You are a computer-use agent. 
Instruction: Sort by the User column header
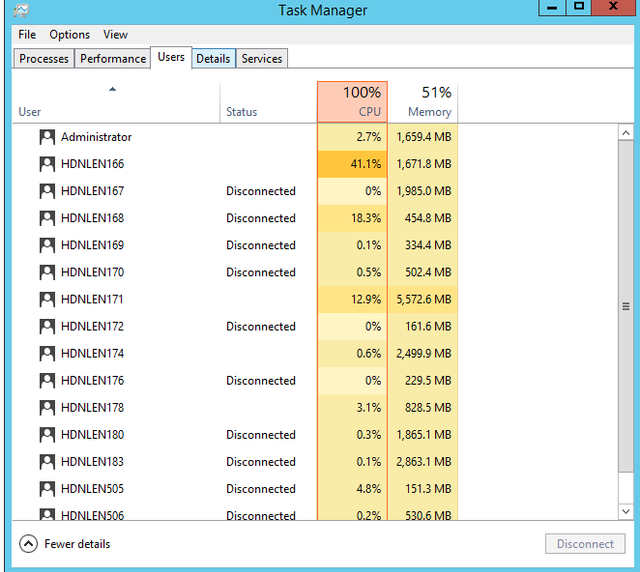point(116,102)
